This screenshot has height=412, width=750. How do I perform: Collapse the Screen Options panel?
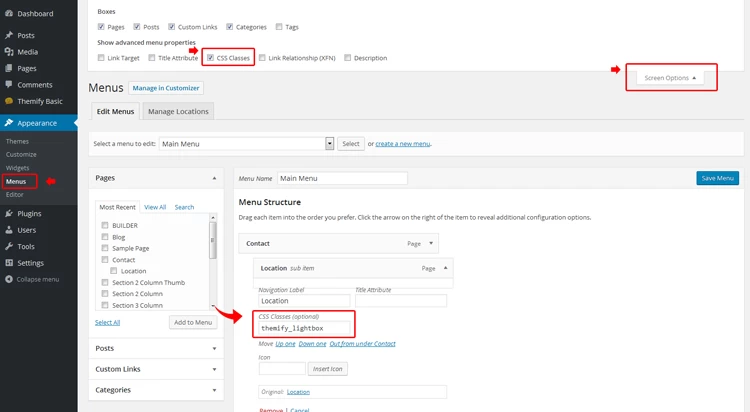click(670, 78)
